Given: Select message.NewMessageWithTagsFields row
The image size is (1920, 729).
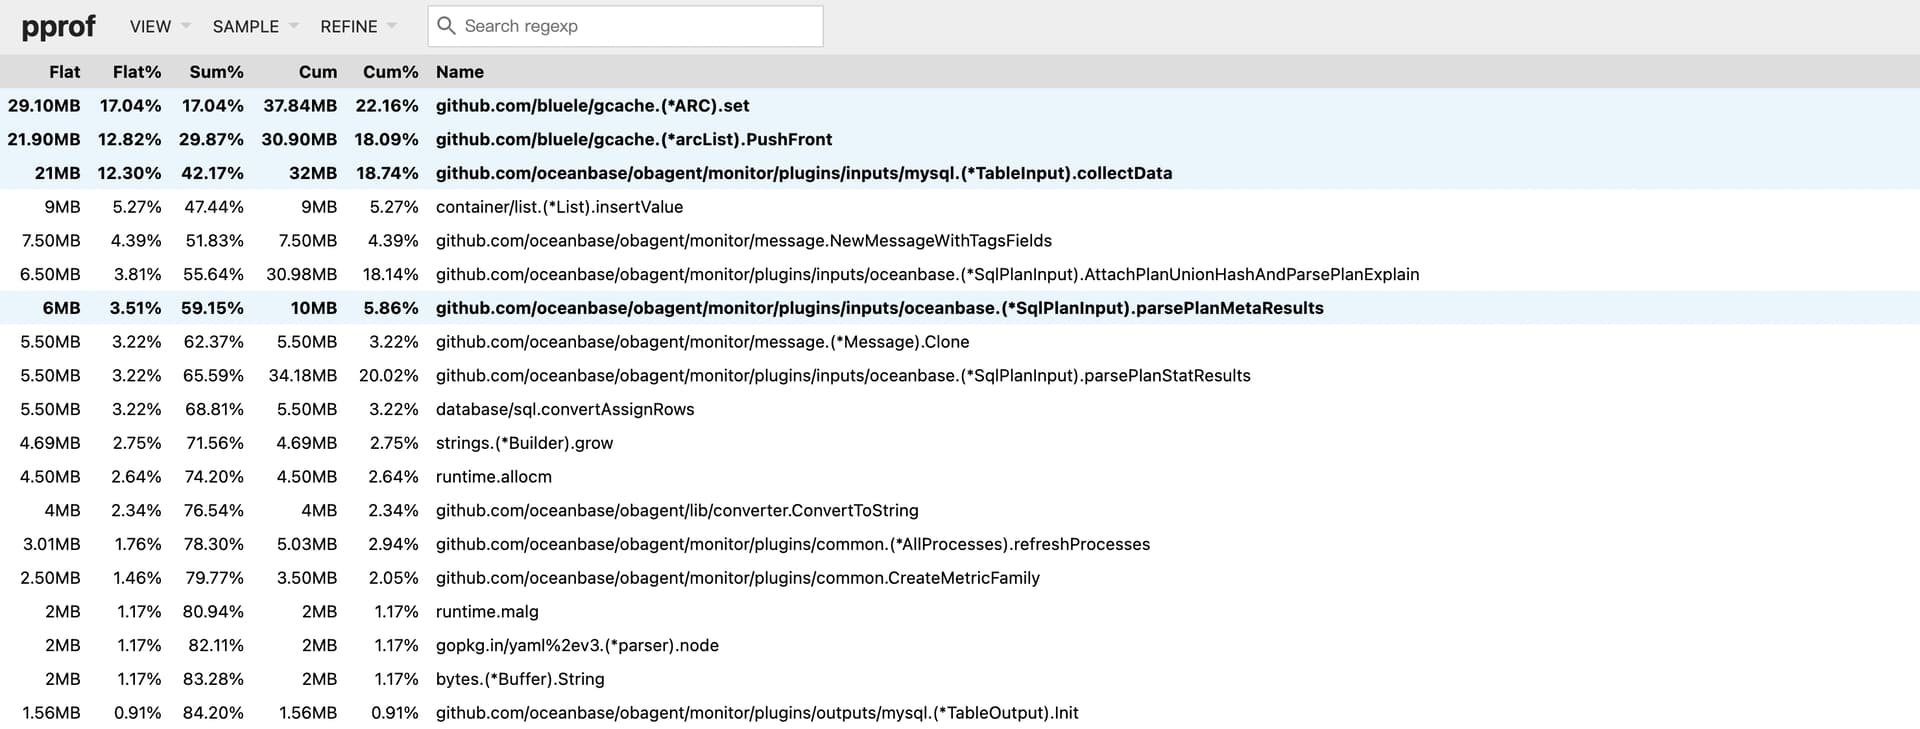Looking at the screenshot, I should [x=960, y=240].
